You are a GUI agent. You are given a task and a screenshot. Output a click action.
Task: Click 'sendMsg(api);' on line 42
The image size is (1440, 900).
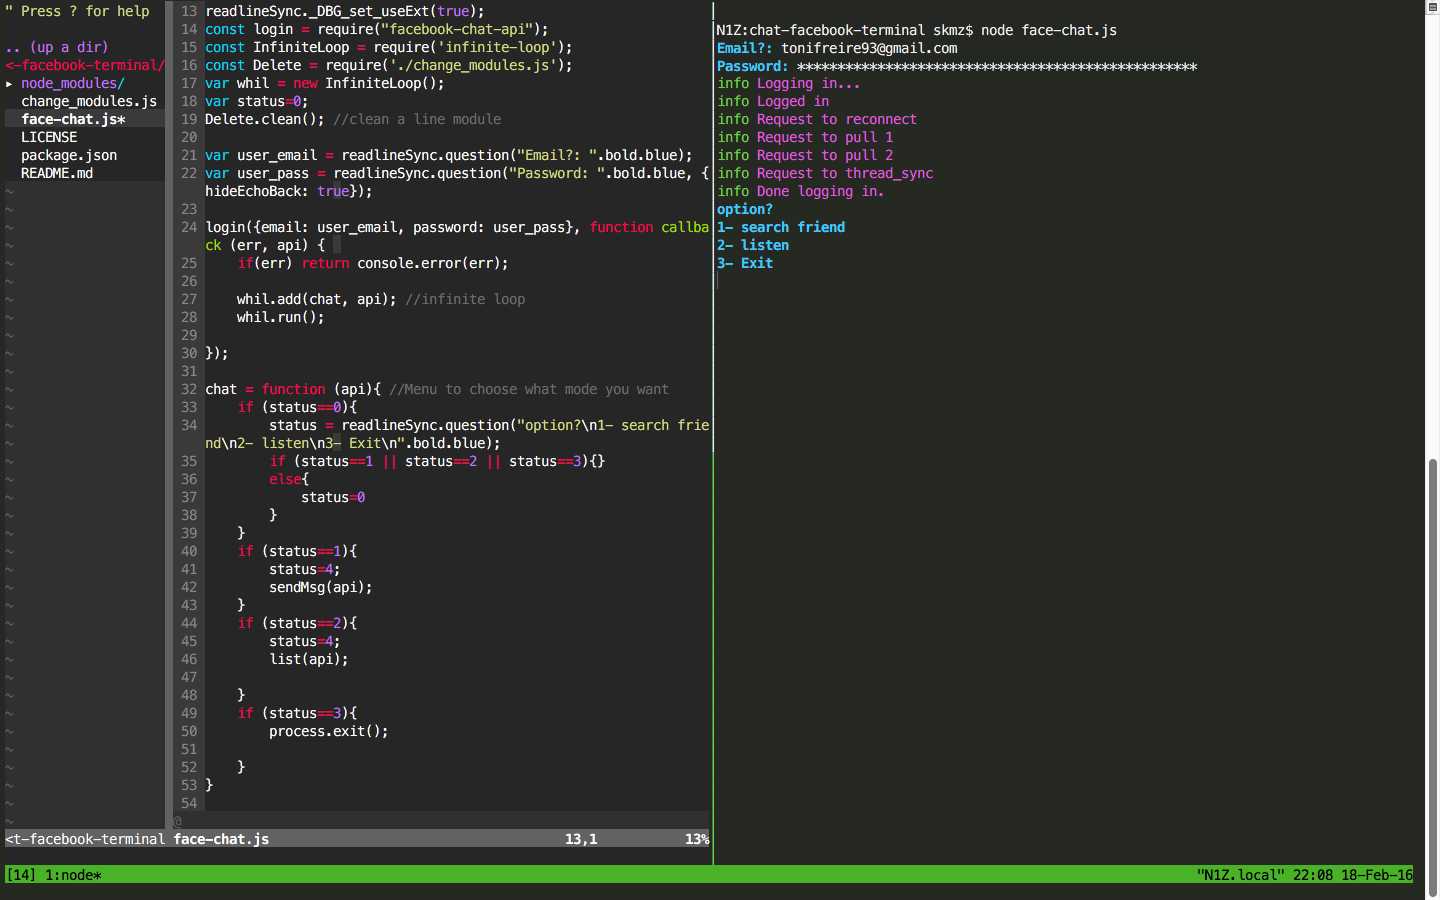[x=321, y=587]
